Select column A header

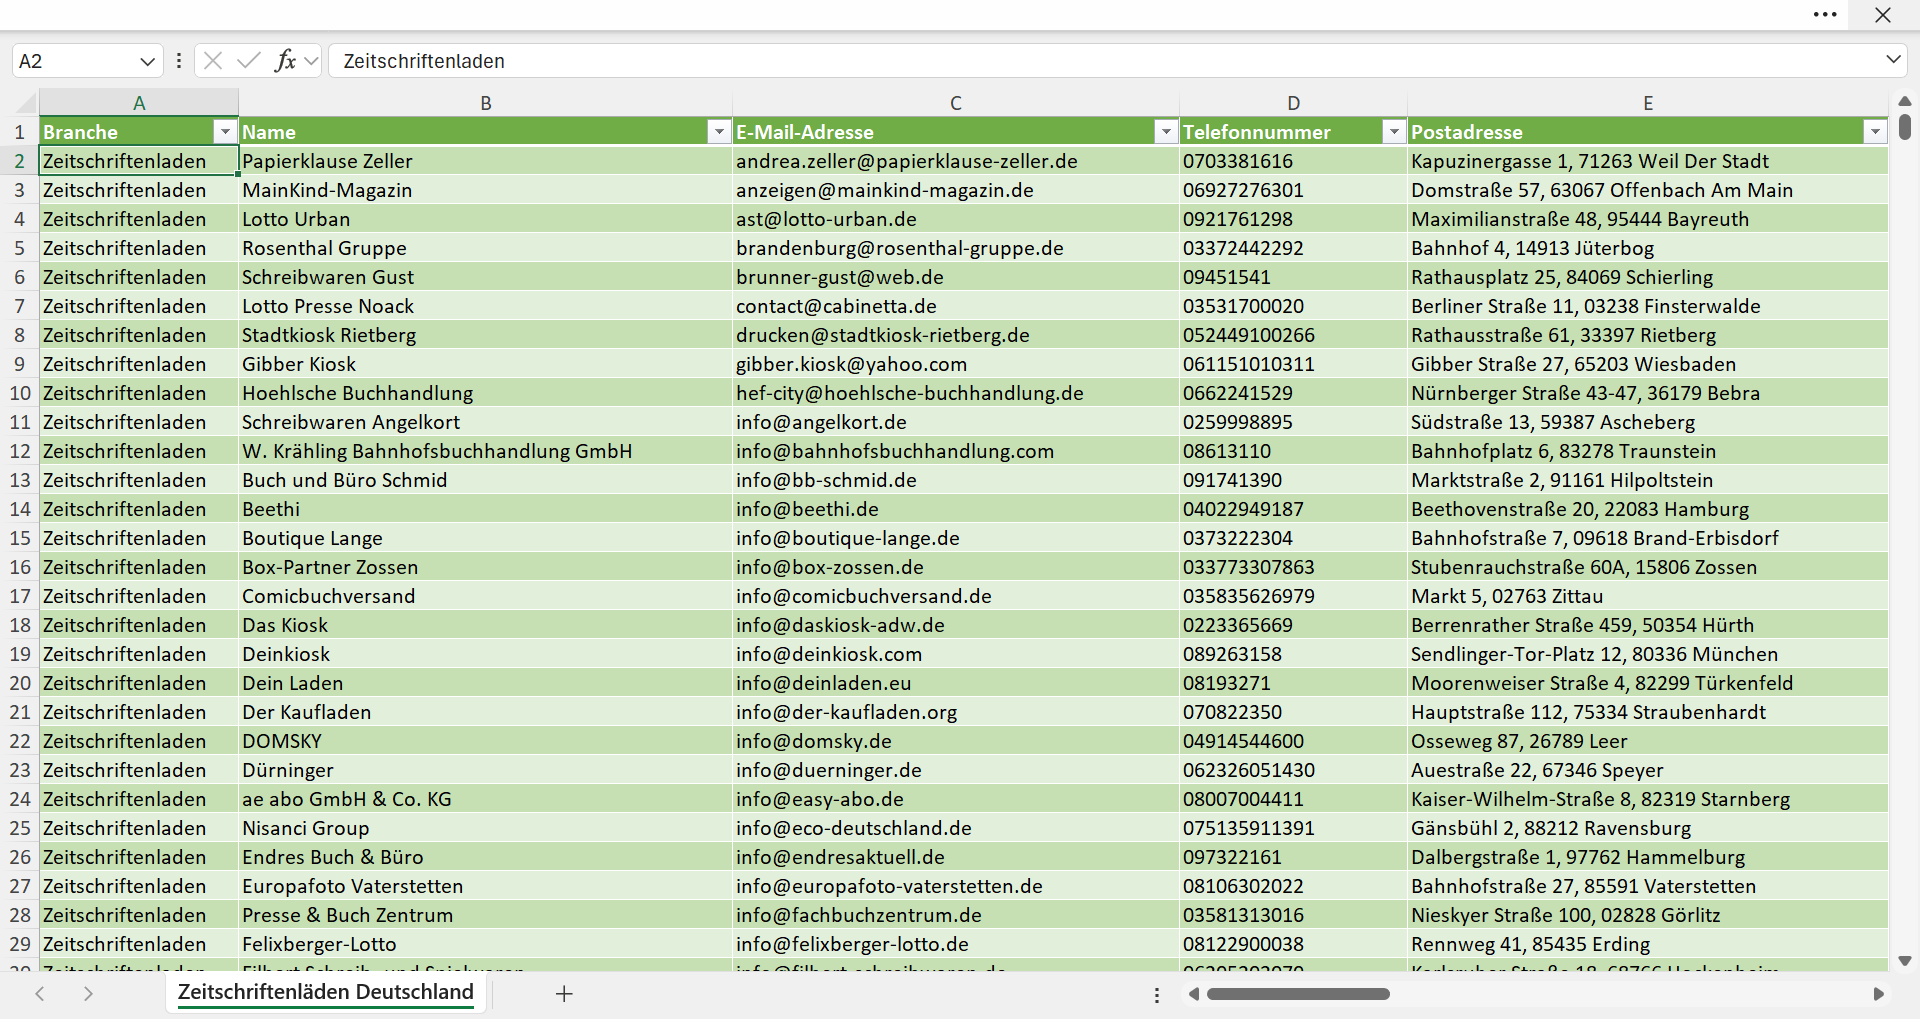coord(139,103)
